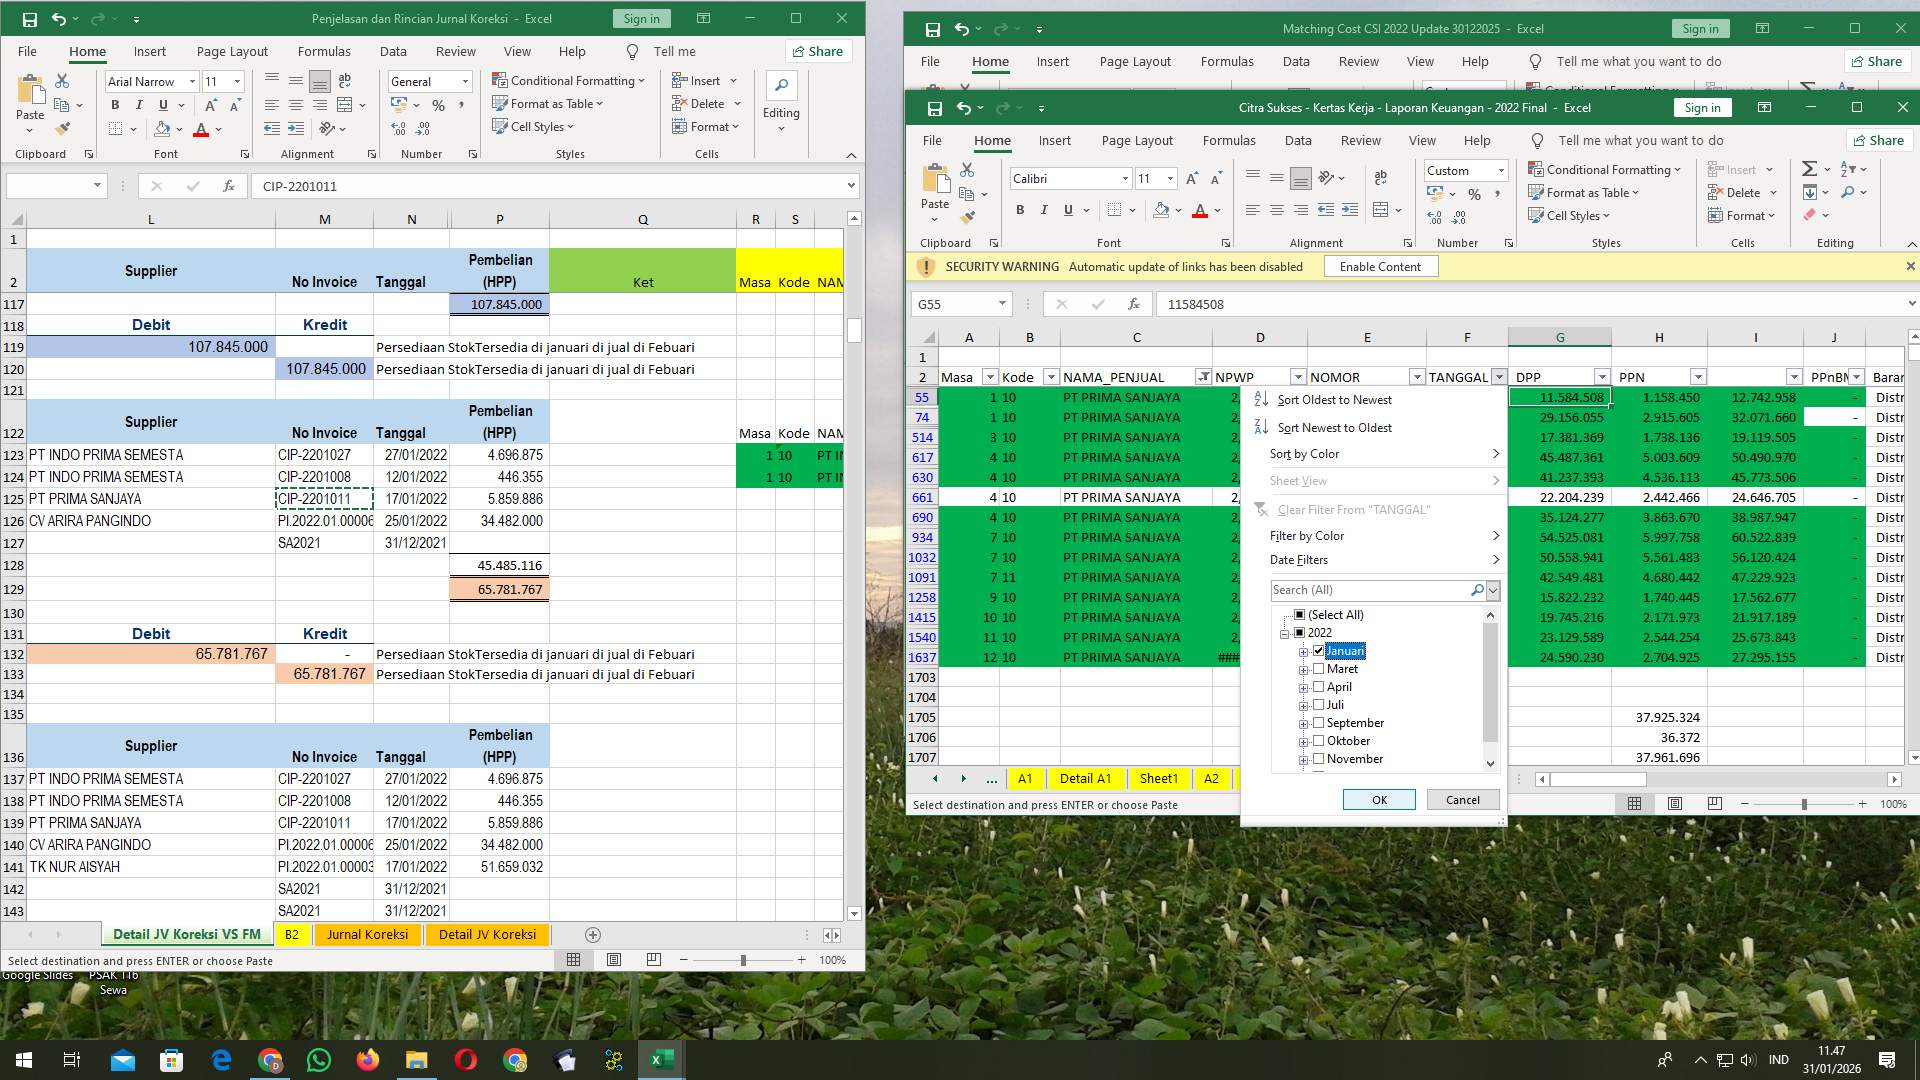The width and height of the screenshot is (1920, 1080).
Task: Expand the 2022 node in the filter tree
Action: point(1286,633)
